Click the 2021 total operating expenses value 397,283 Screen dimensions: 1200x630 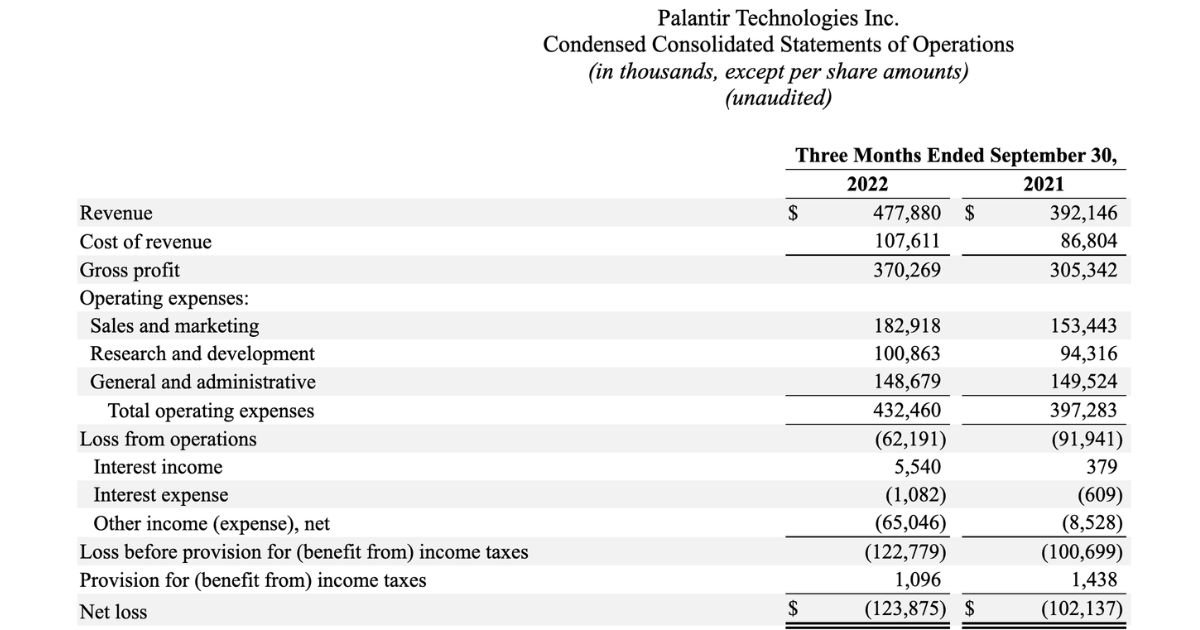[x=1084, y=411]
